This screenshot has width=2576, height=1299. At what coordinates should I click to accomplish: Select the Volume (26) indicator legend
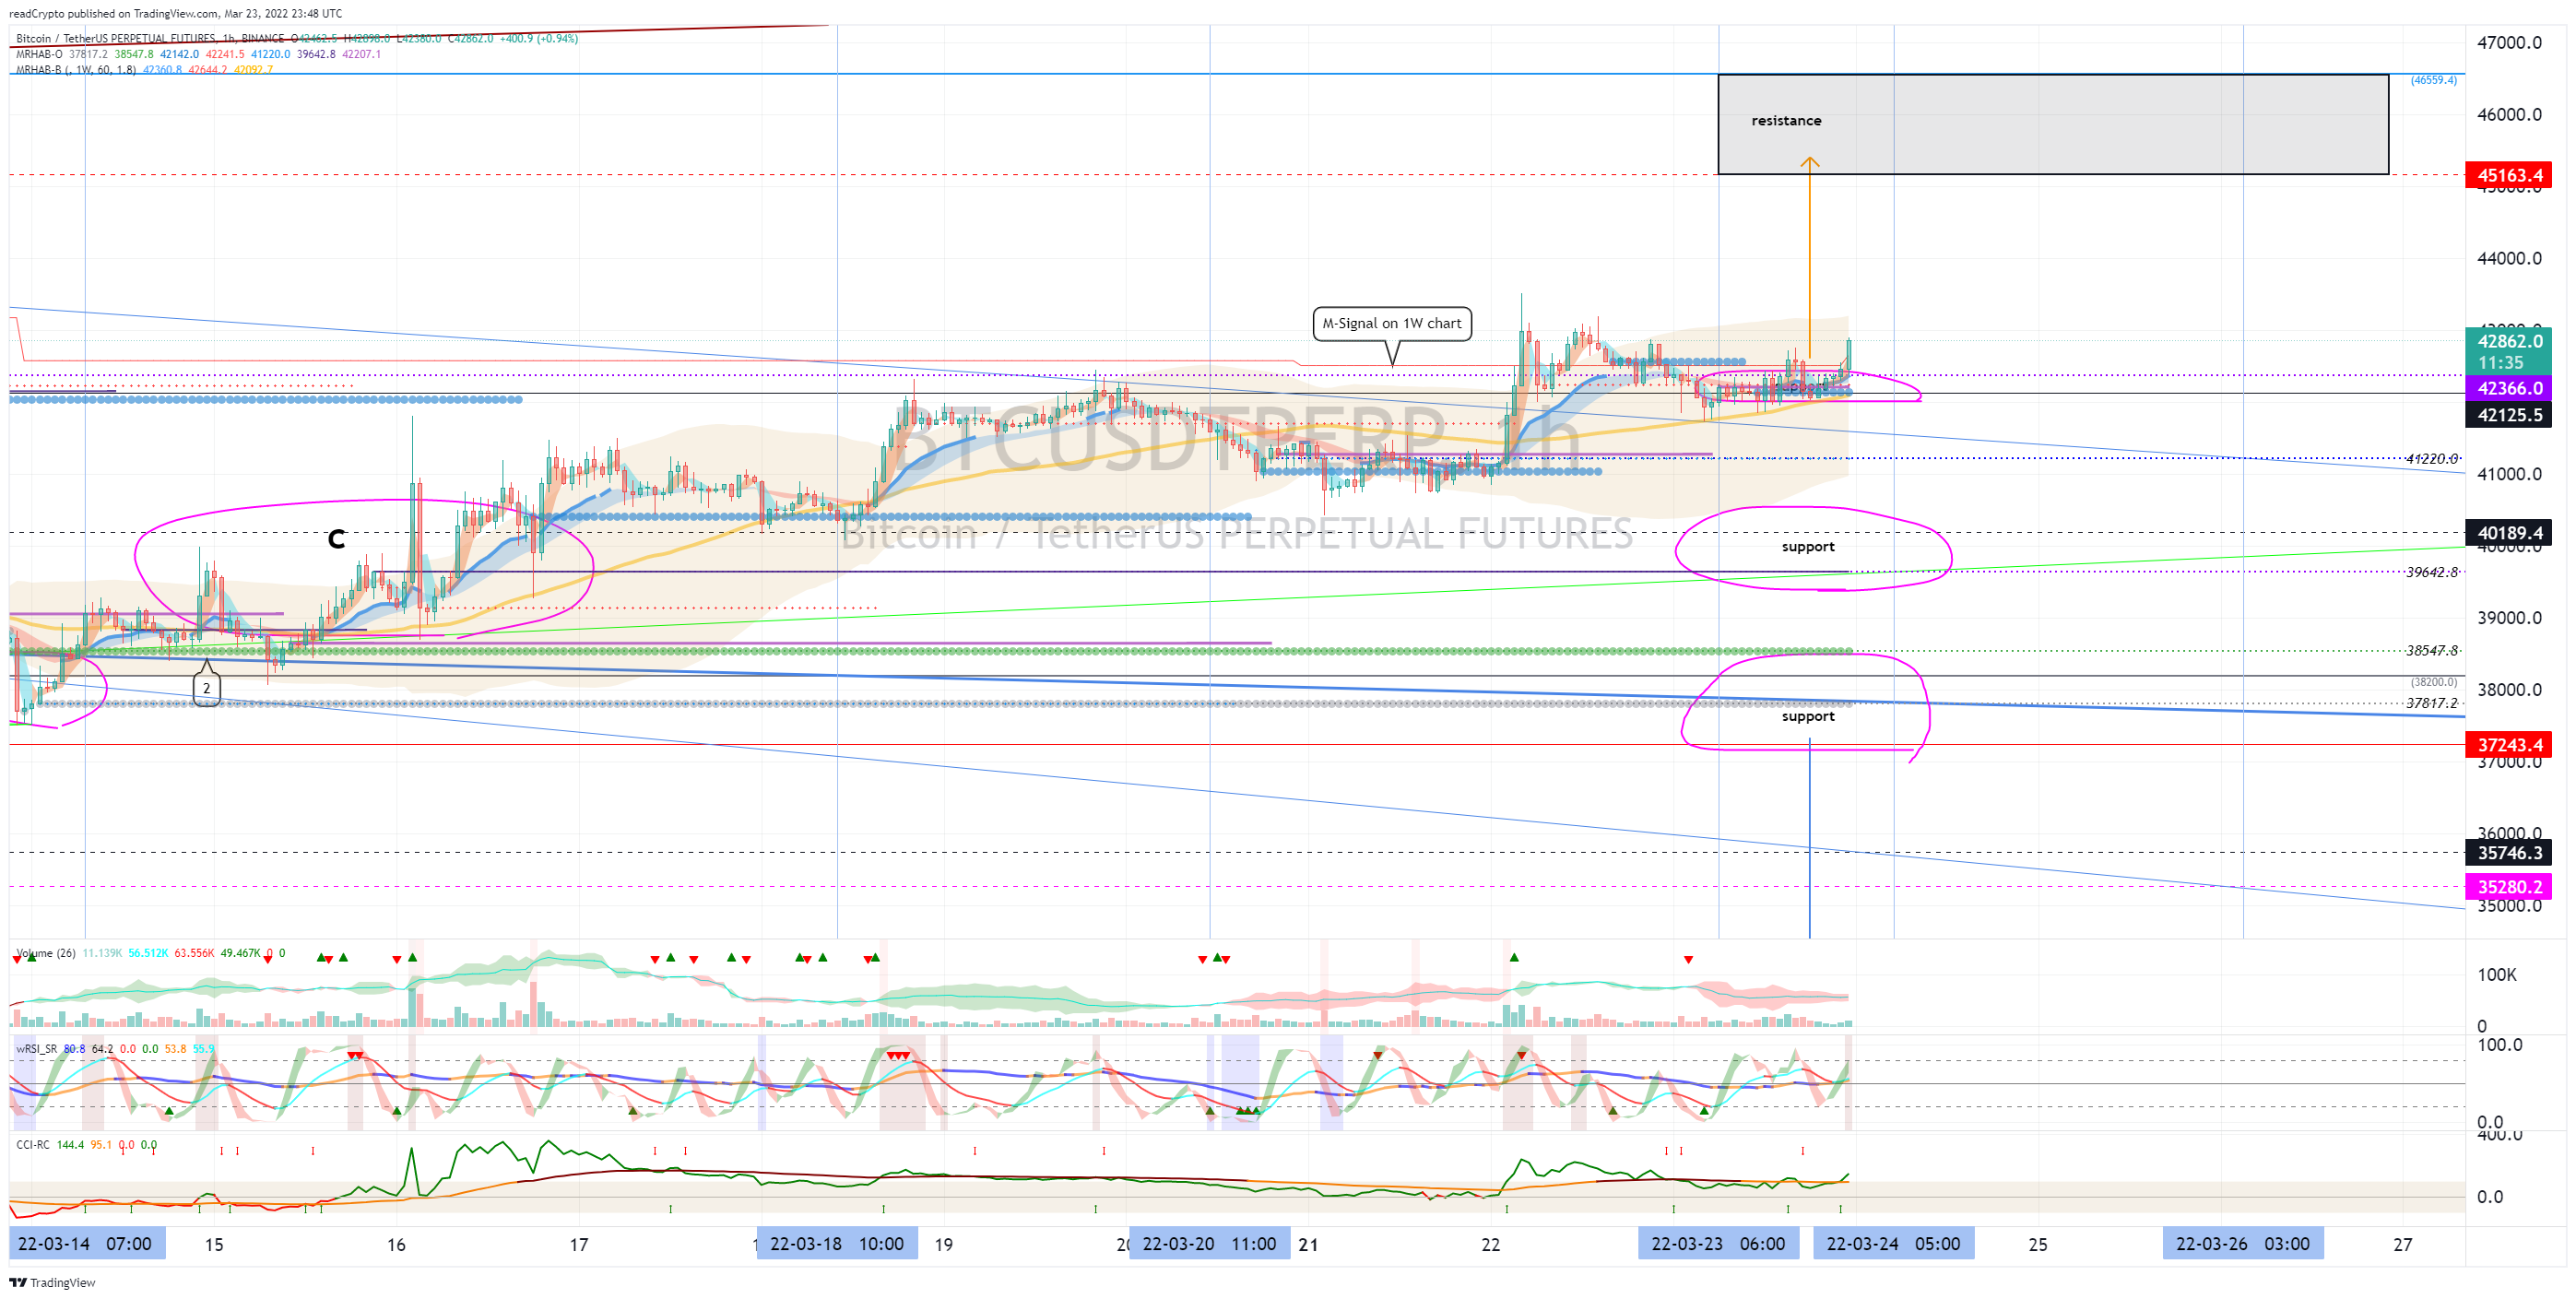[150, 953]
